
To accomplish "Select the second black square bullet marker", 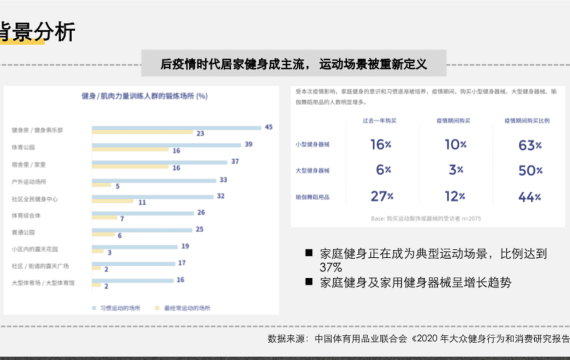I will click(x=309, y=281).
